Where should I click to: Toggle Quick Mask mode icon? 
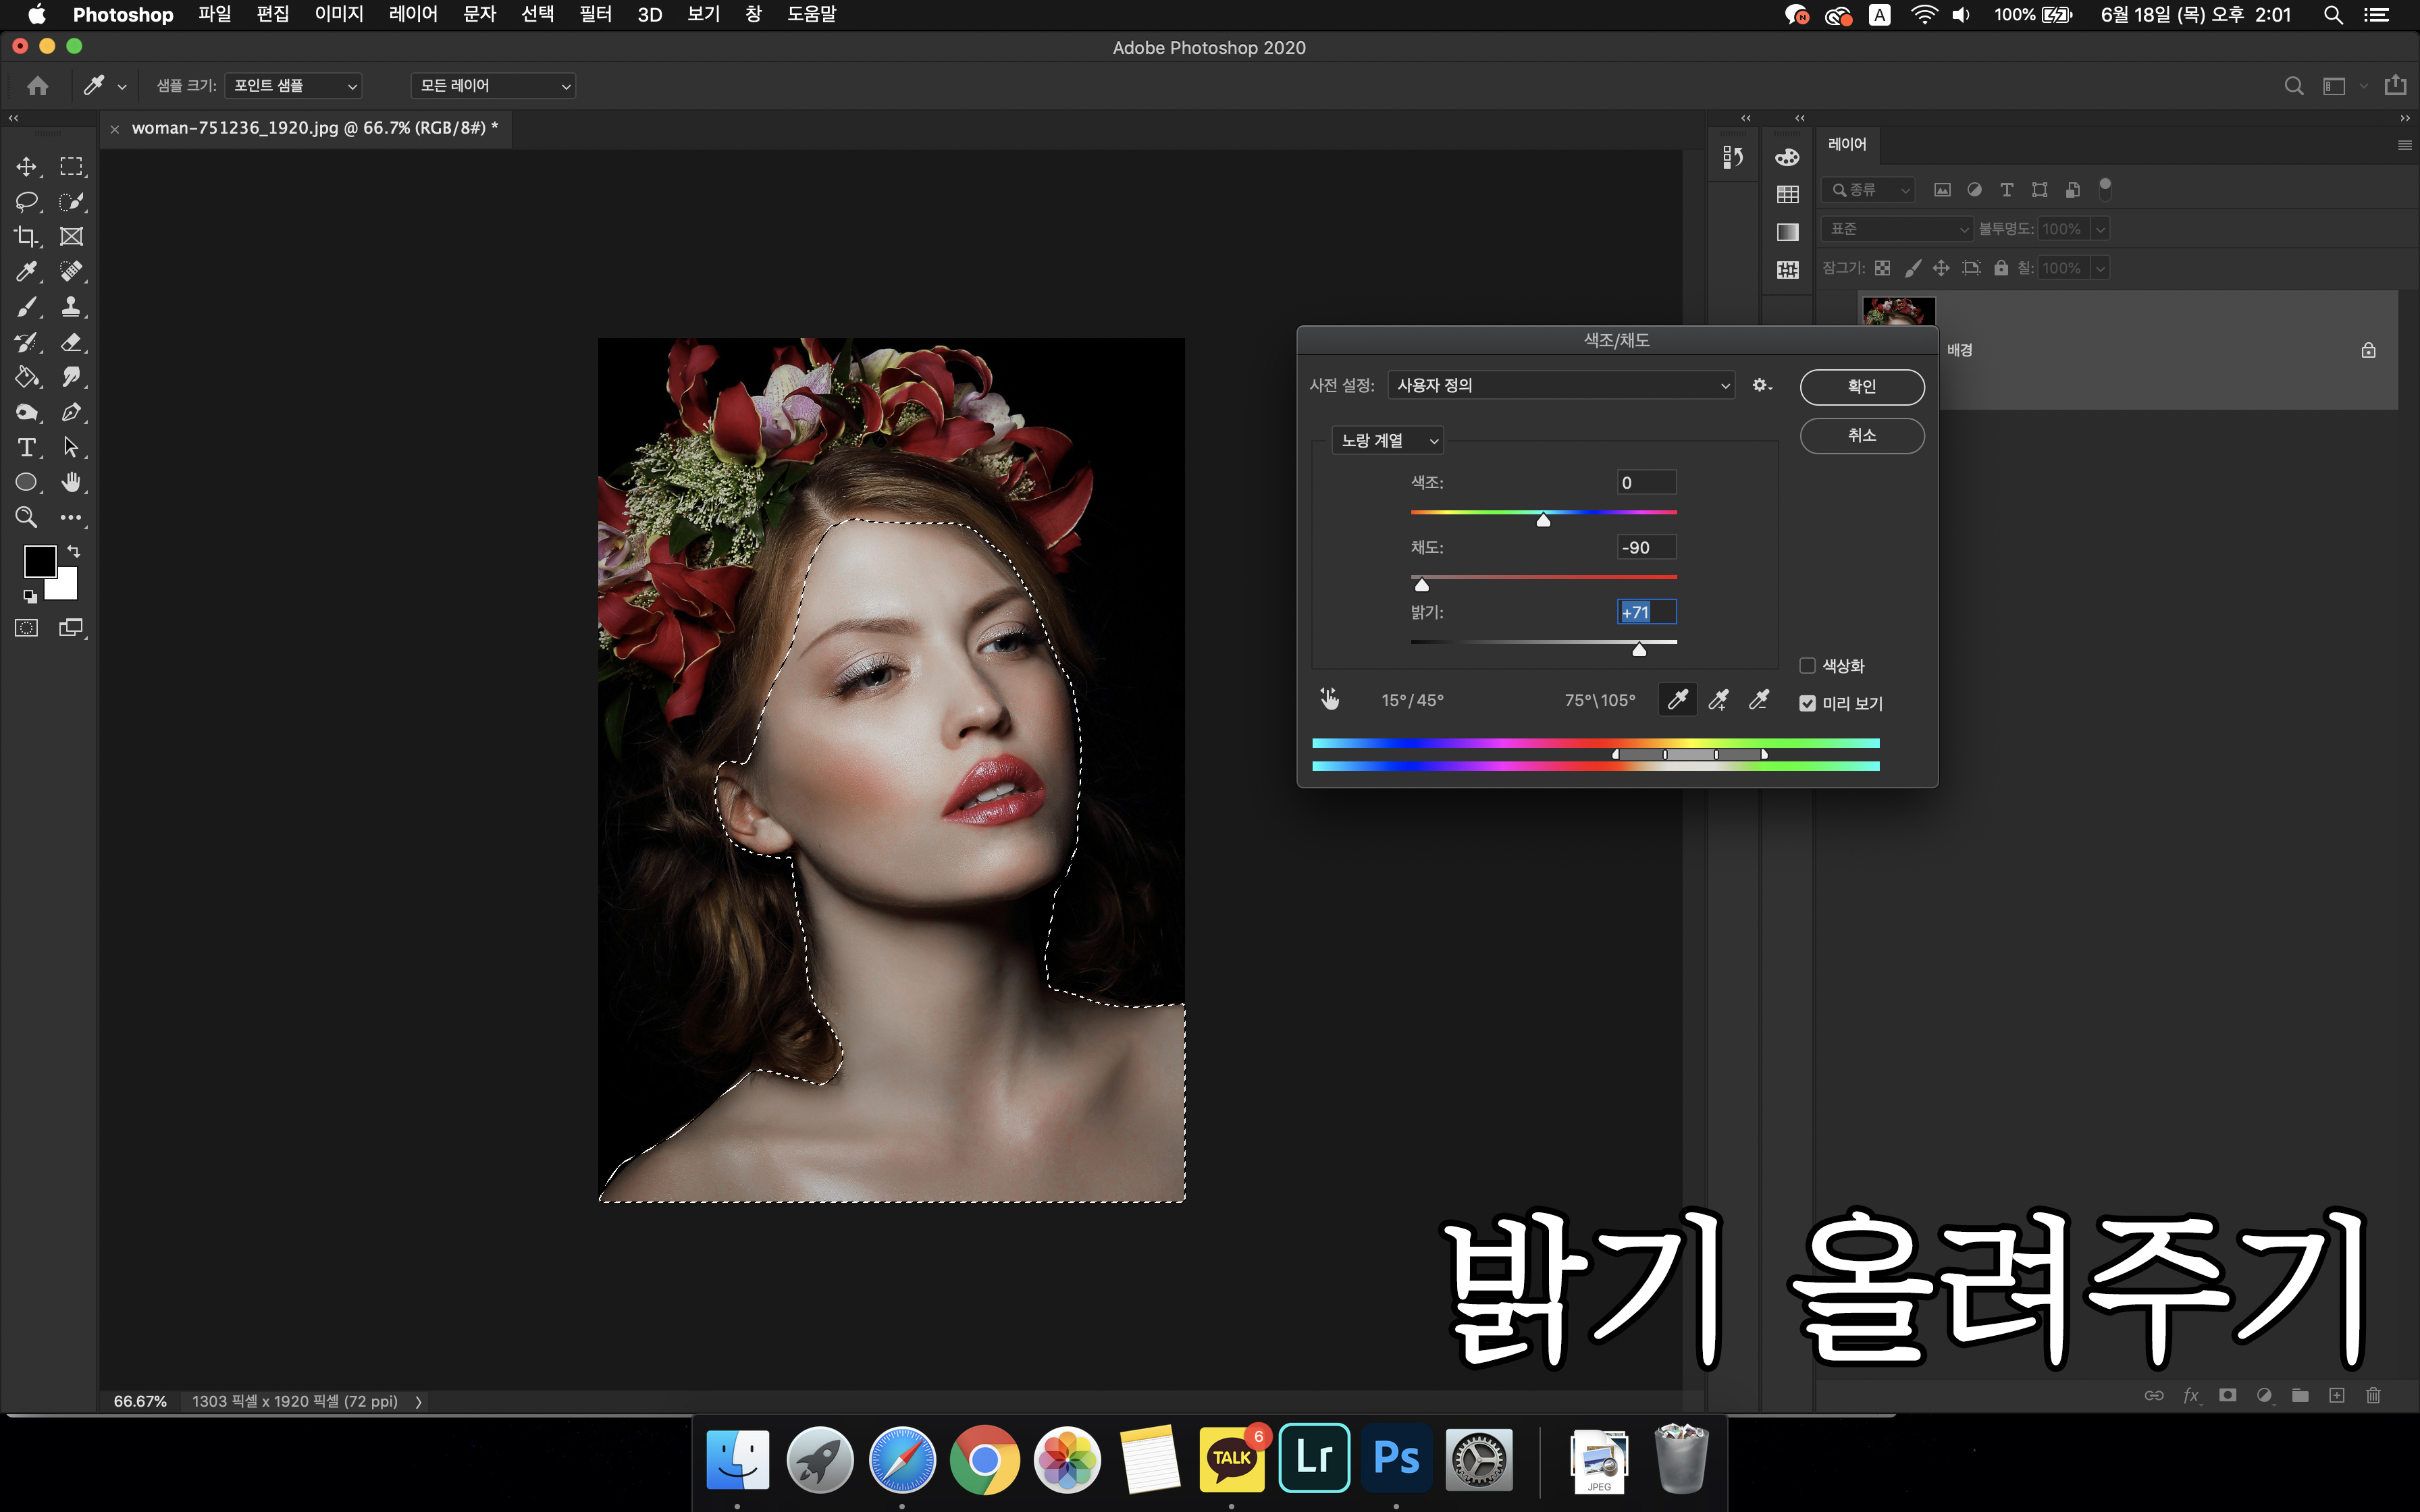(27, 628)
